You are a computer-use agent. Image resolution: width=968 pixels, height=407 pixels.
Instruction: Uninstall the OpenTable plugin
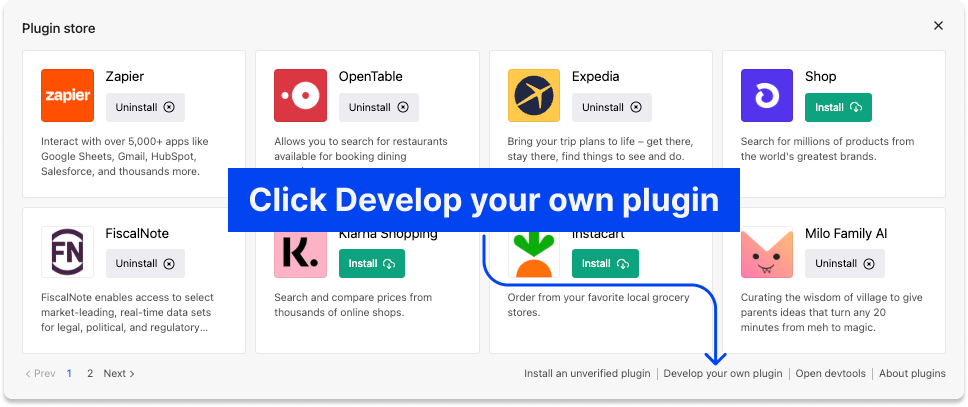point(378,107)
